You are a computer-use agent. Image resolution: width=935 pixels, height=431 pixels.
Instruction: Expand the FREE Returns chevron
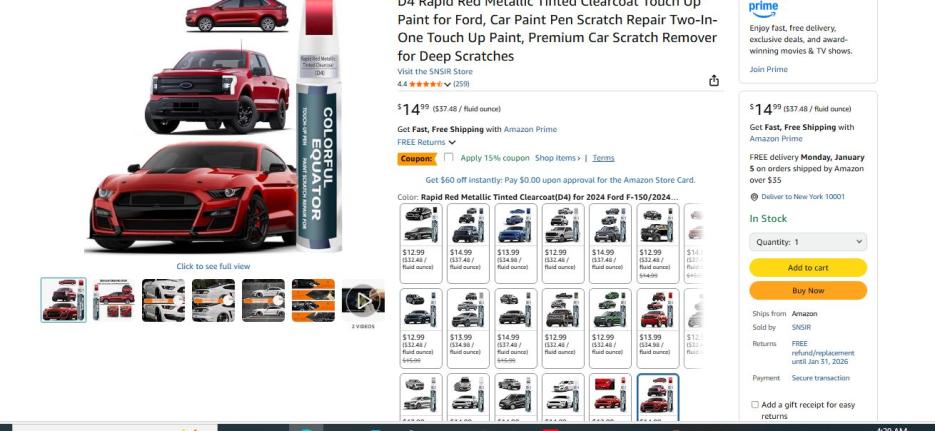[x=452, y=142]
